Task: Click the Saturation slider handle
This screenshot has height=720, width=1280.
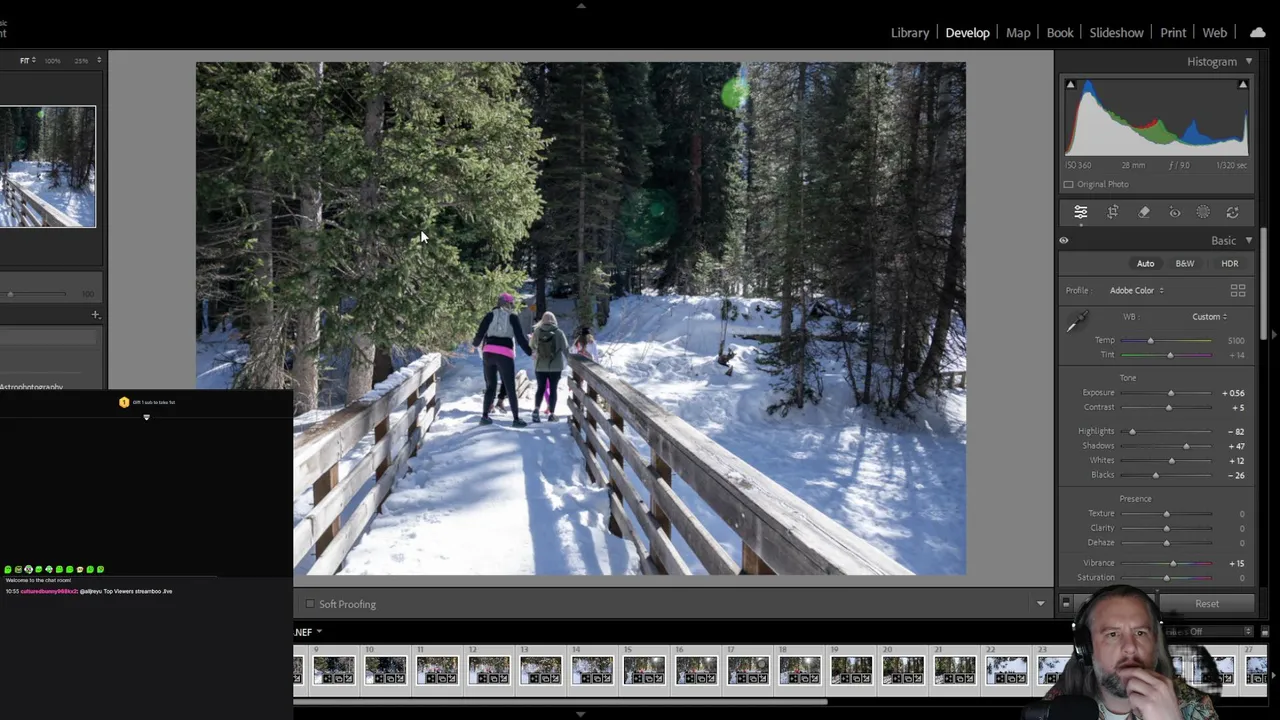Action: click(1166, 578)
